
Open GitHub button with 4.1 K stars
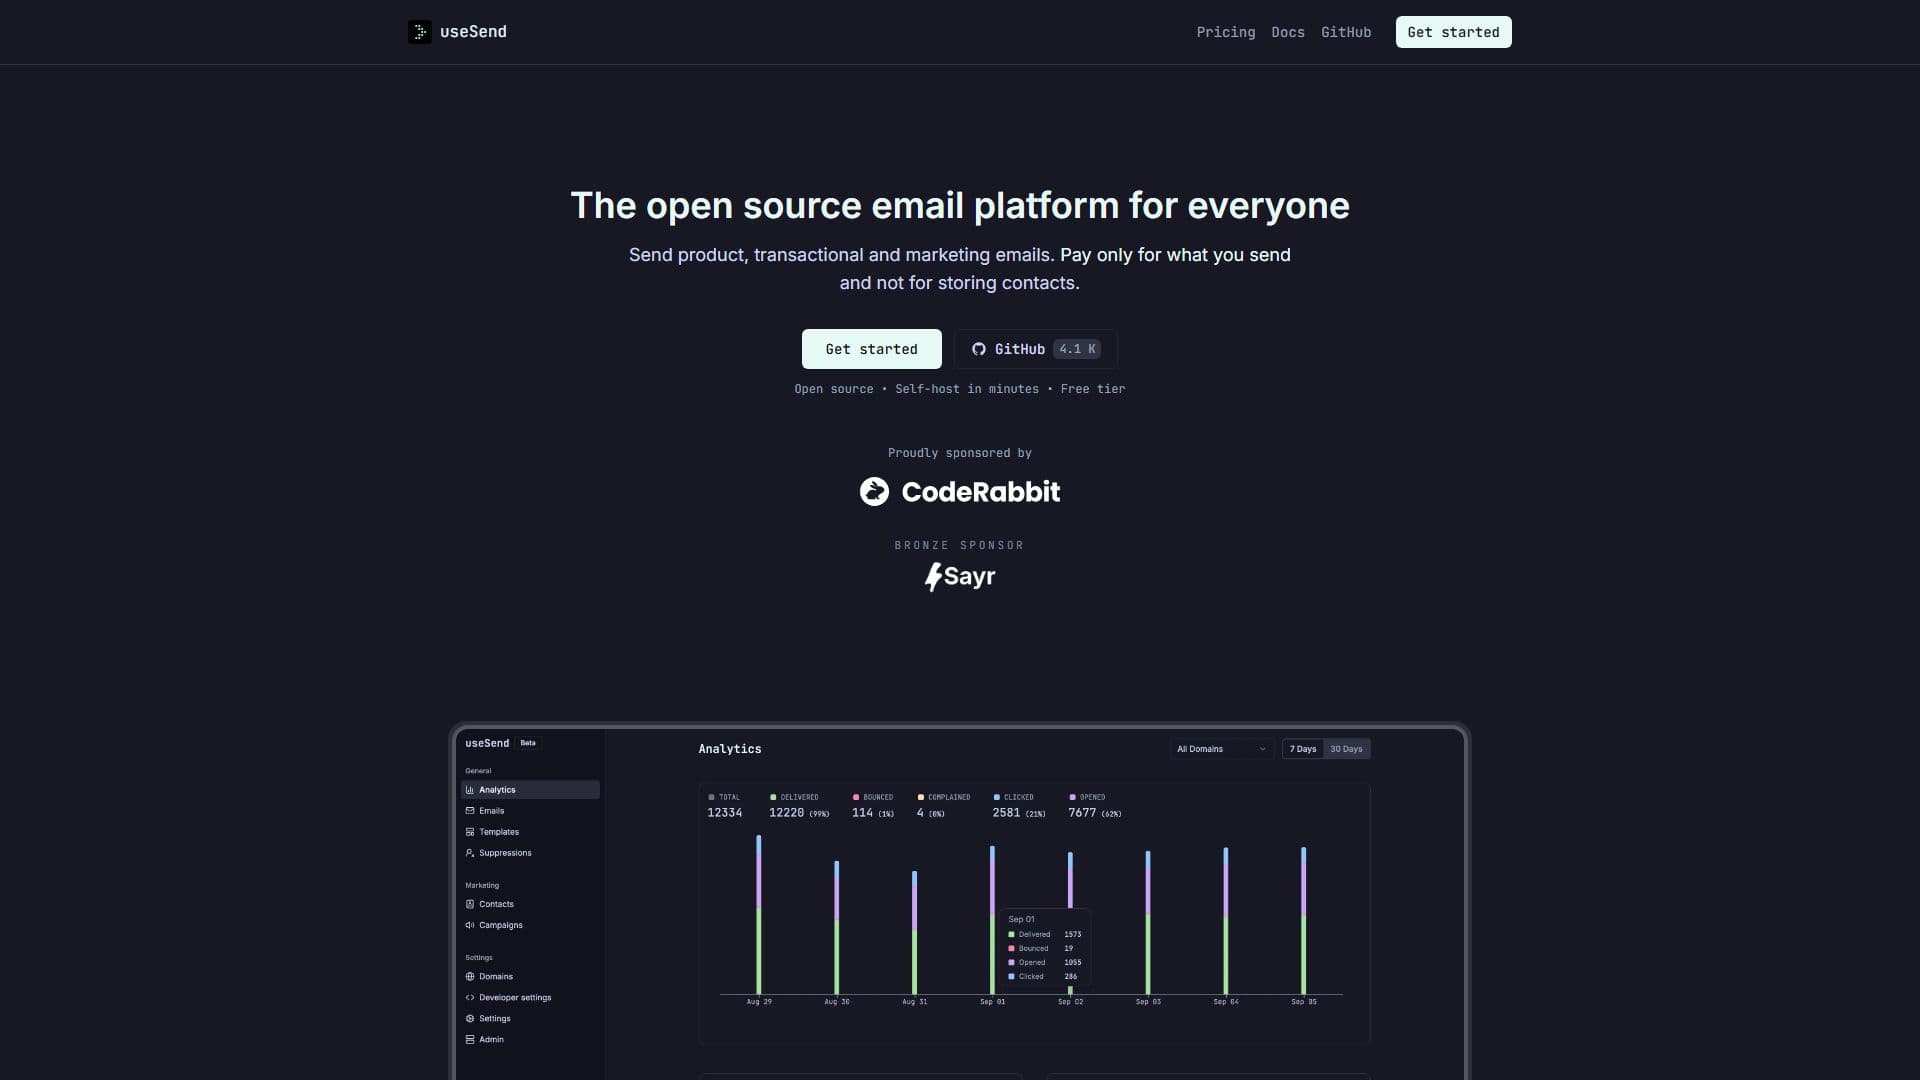pos(1035,349)
